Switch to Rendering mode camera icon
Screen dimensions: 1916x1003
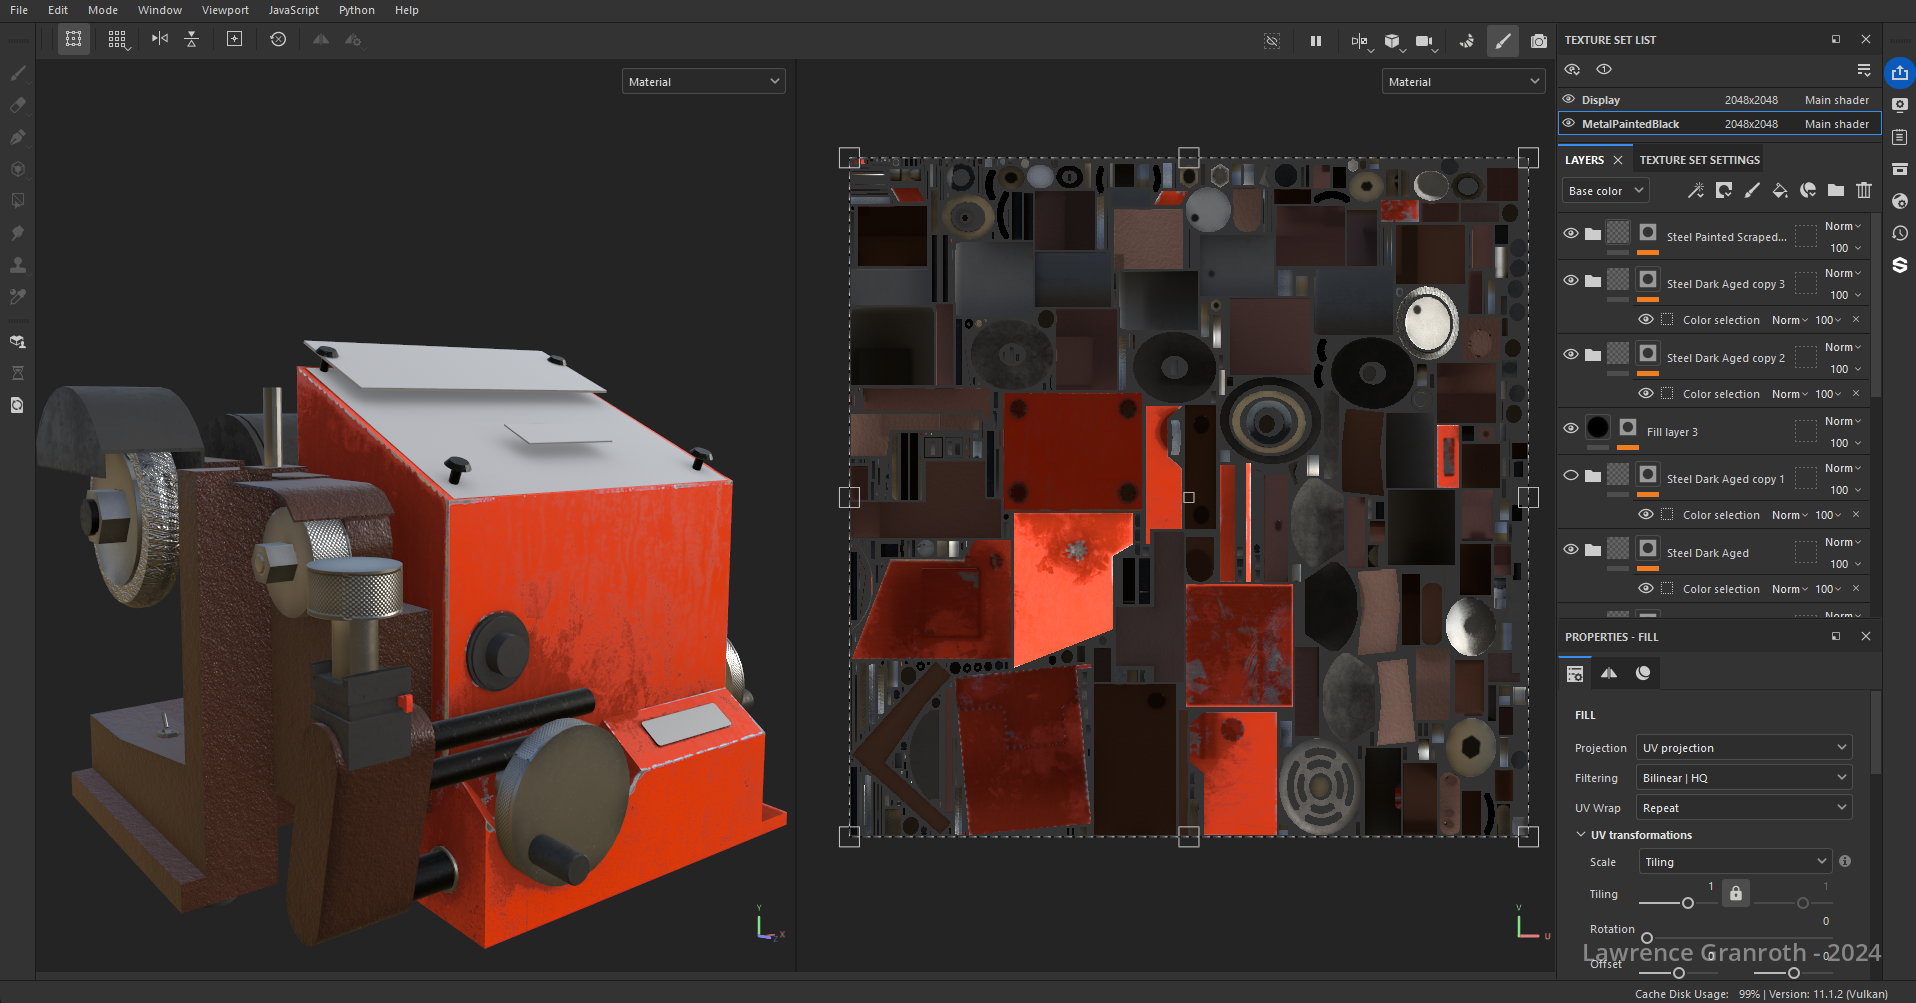1538,41
